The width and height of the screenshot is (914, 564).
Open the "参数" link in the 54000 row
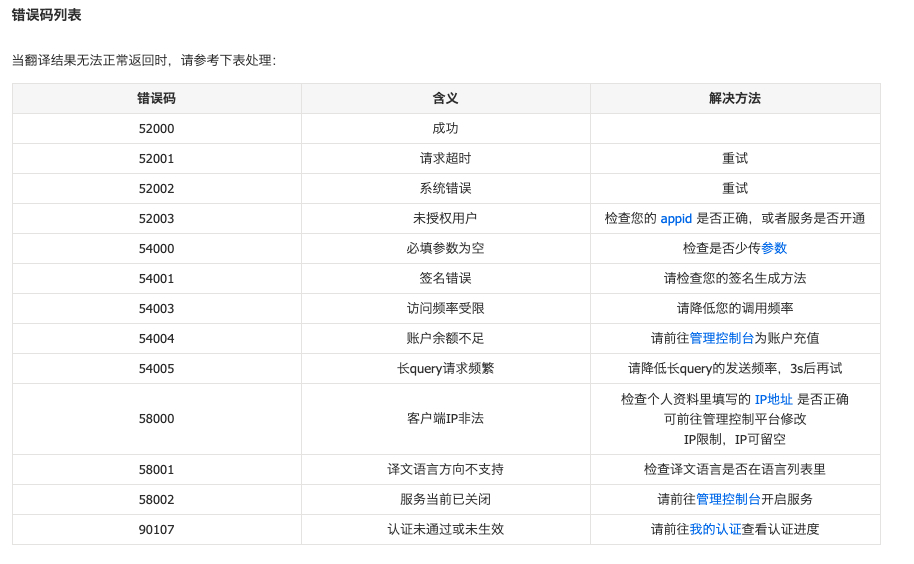pyautogui.click(x=774, y=248)
